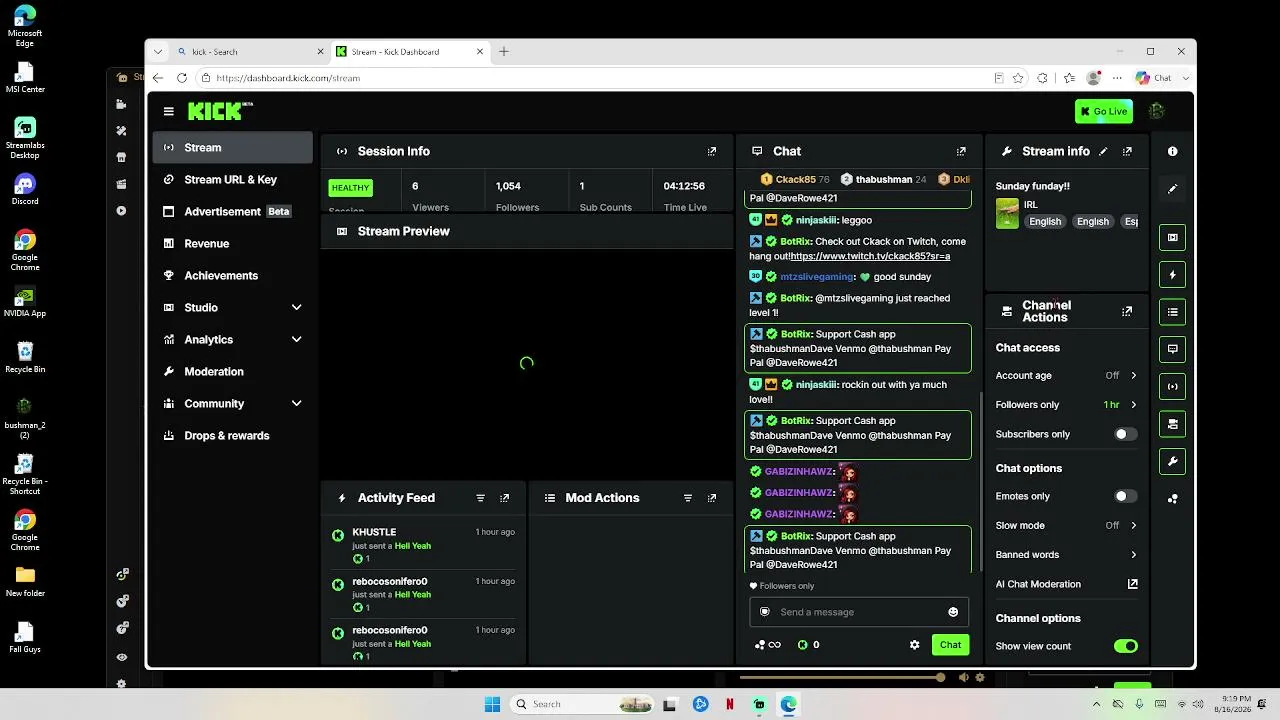Pop out the Stream info panel
Image resolution: width=1280 pixels, height=720 pixels.
pyautogui.click(x=1127, y=151)
